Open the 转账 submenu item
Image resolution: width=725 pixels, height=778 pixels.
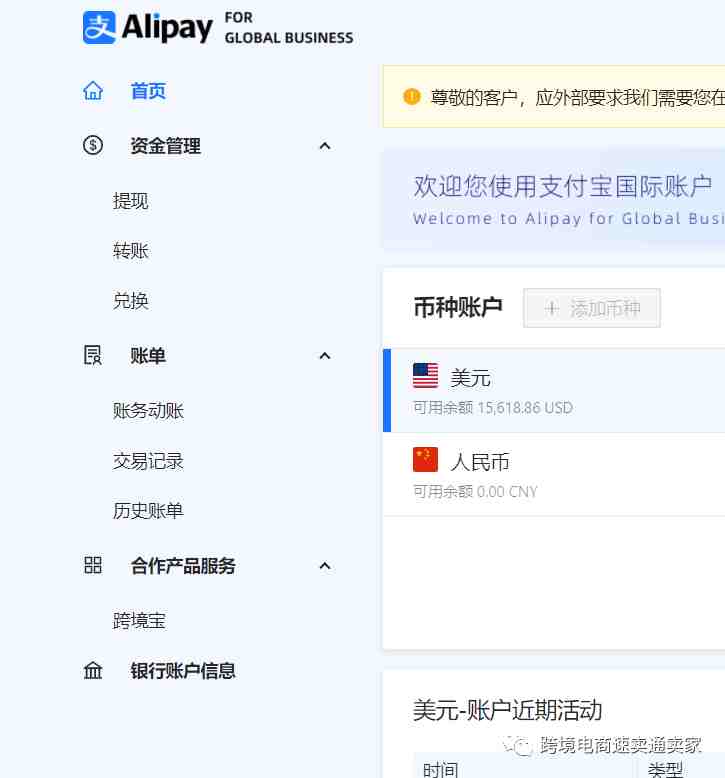tap(131, 251)
